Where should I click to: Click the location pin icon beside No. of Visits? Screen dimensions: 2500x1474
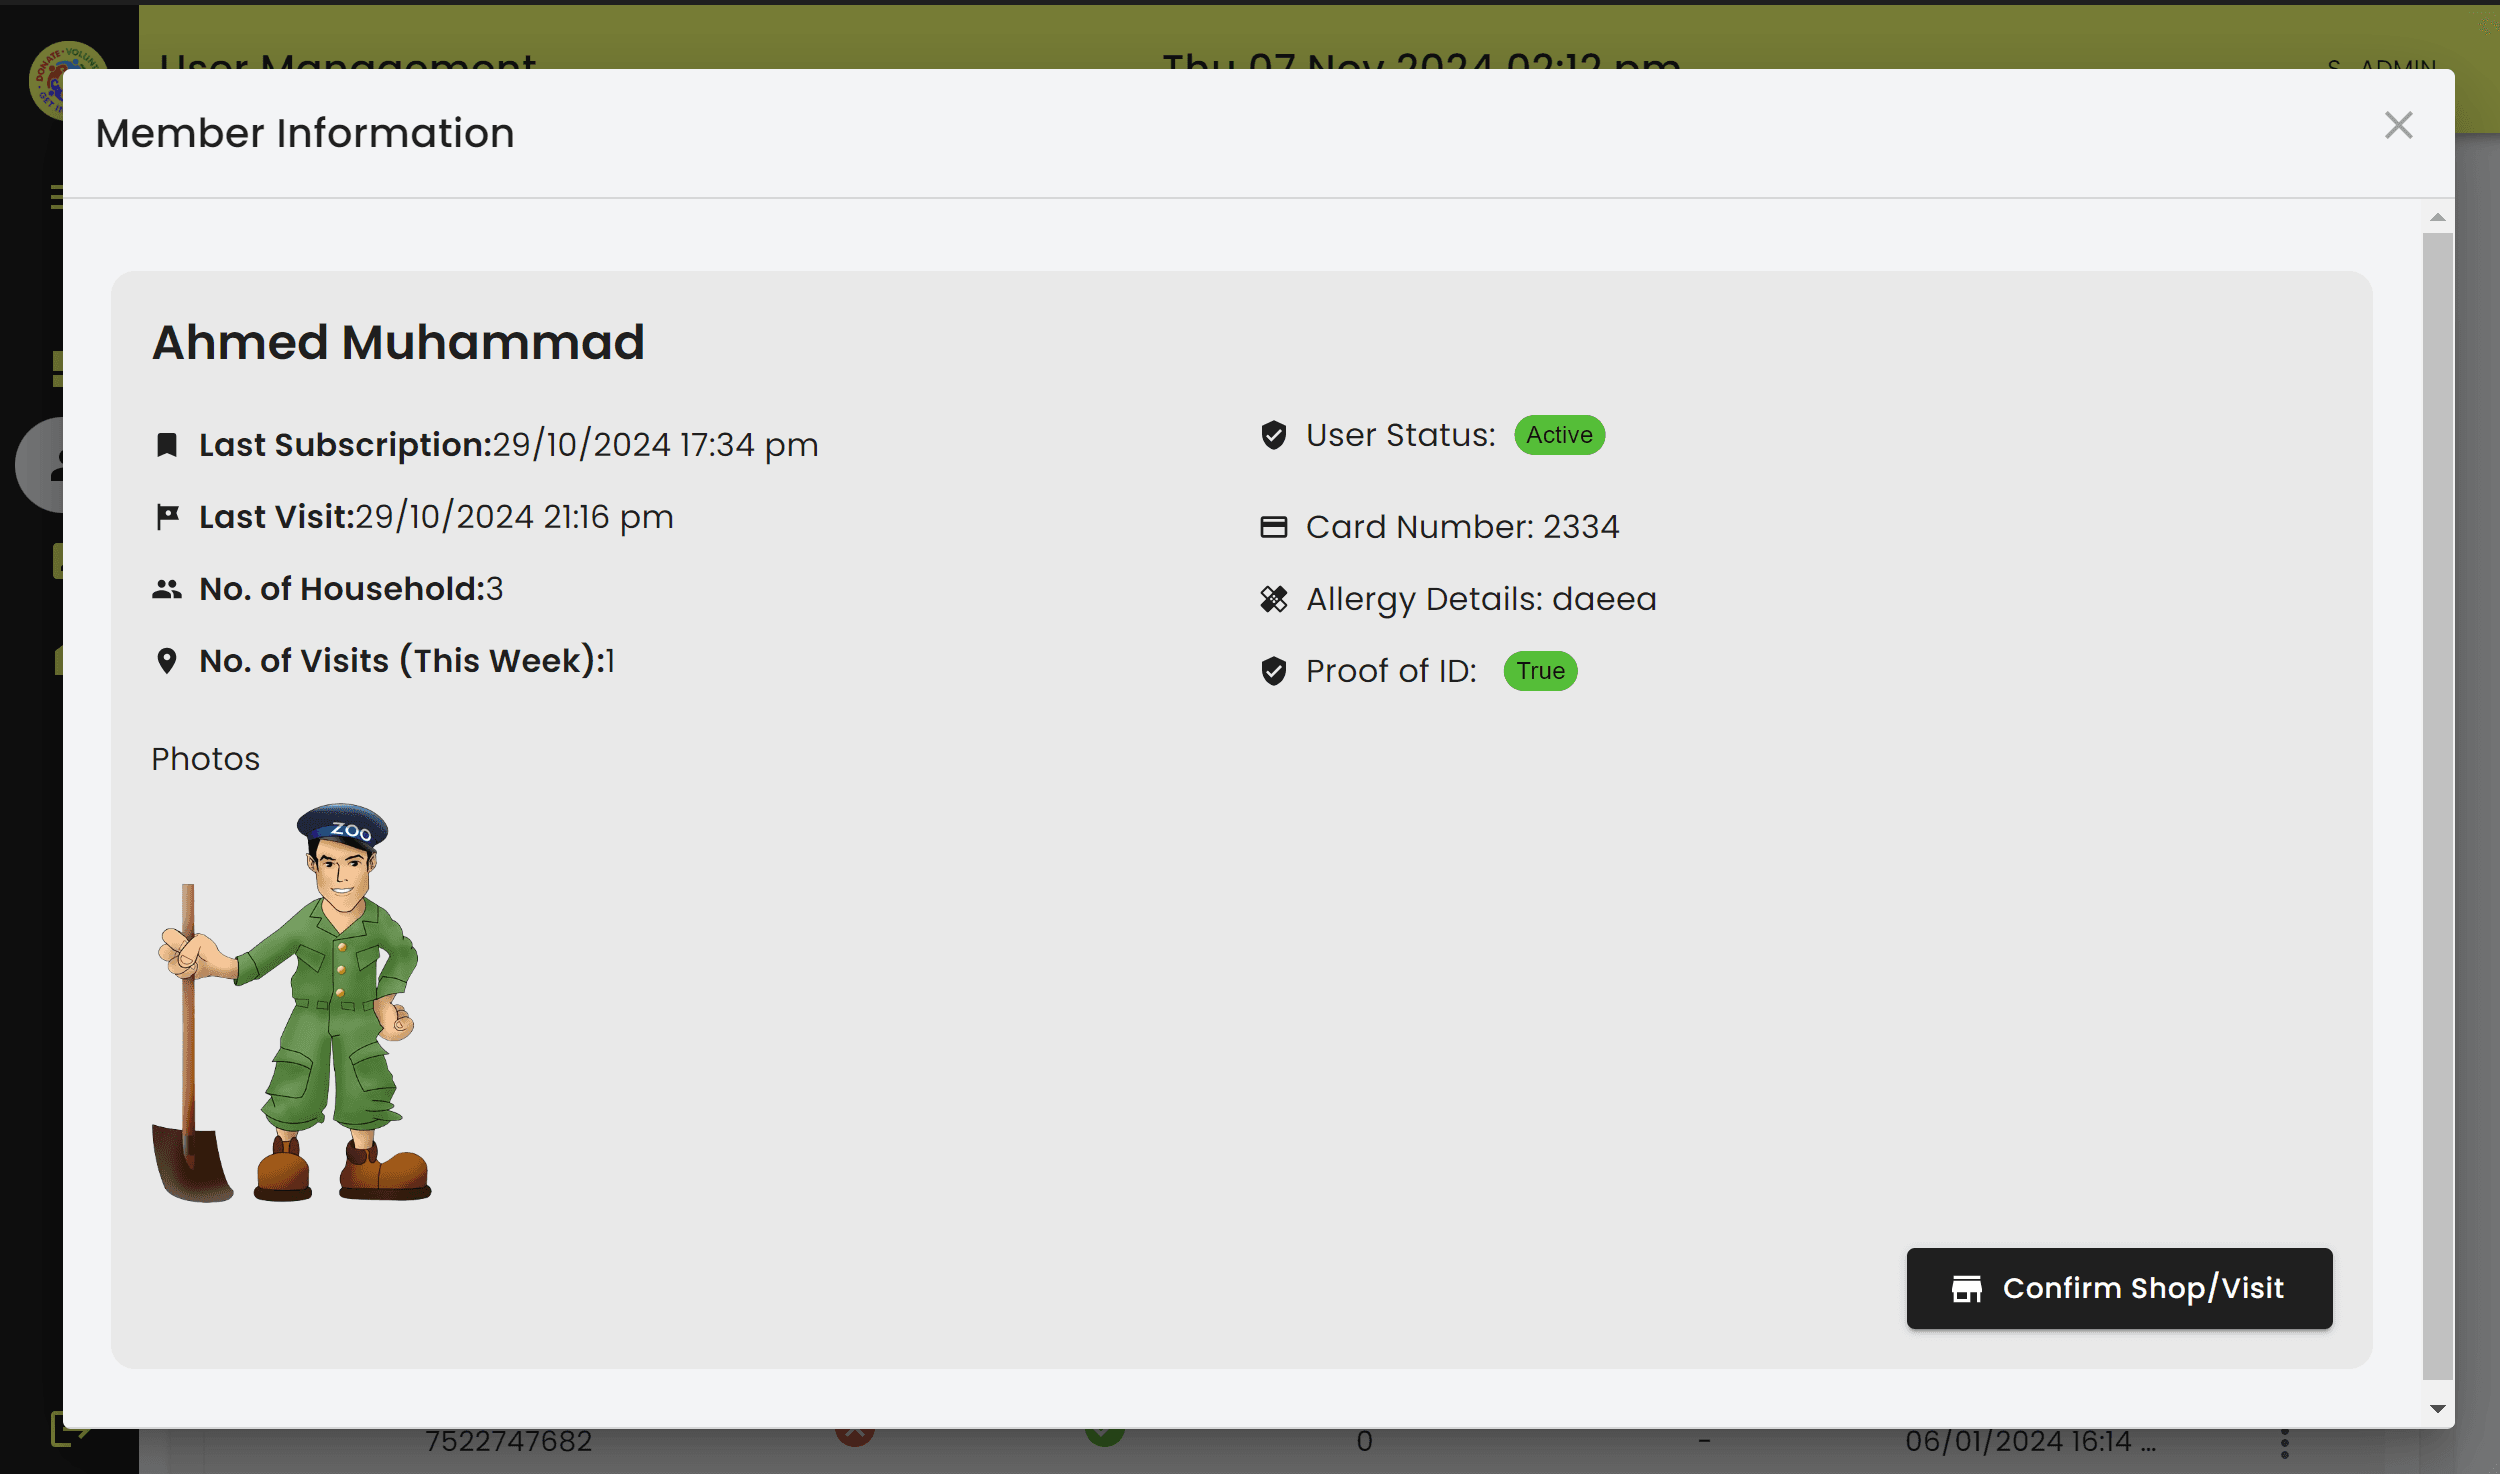tap(167, 661)
